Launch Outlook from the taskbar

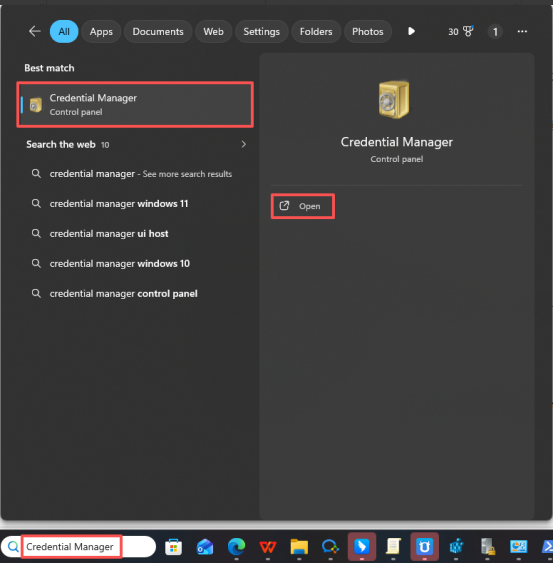tap(205, 547)
